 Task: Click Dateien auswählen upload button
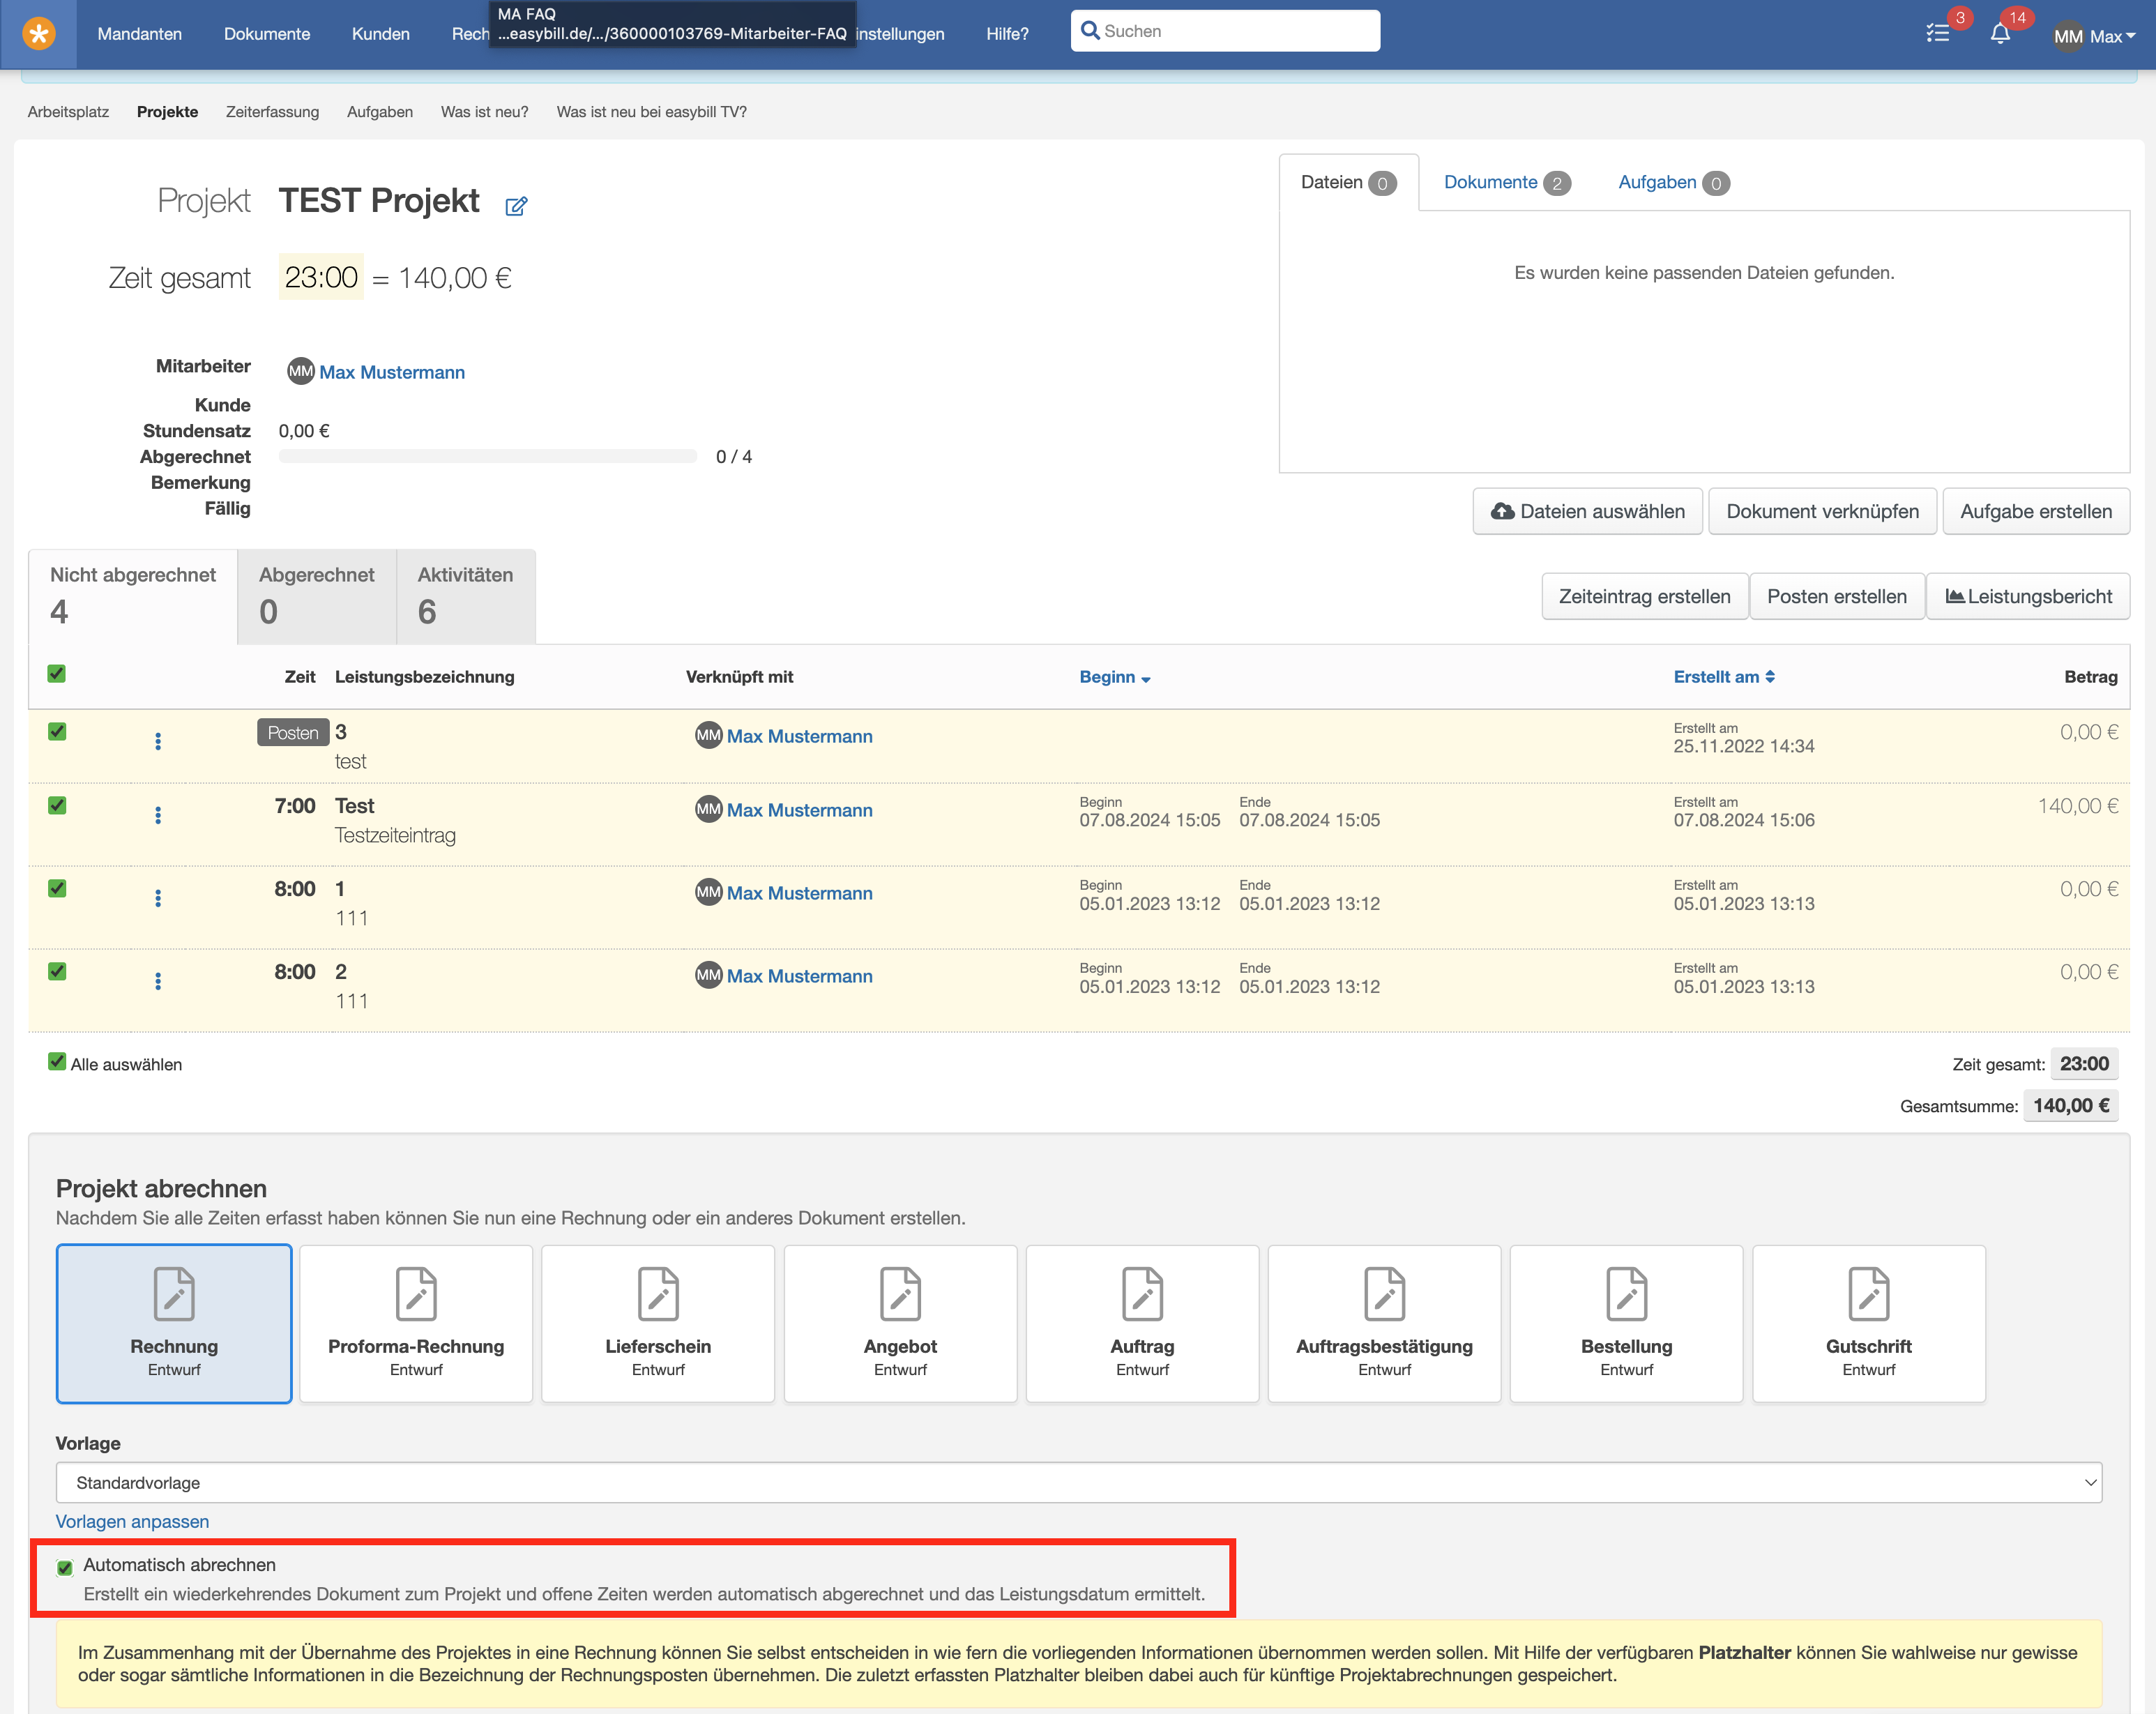tap(1587, 511)
